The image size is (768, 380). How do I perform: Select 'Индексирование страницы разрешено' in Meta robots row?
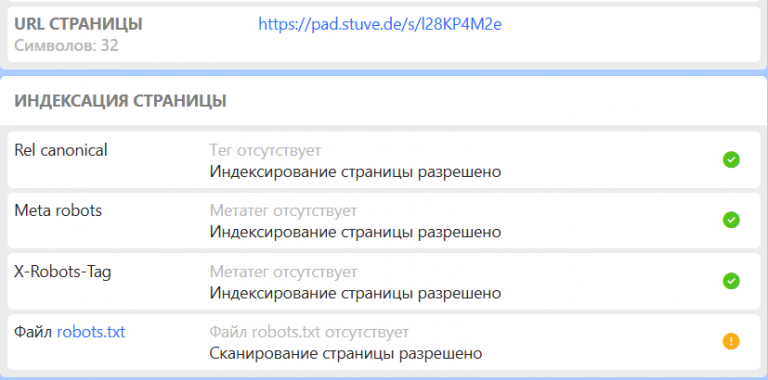pyautogui.click(x=356, y=232)
